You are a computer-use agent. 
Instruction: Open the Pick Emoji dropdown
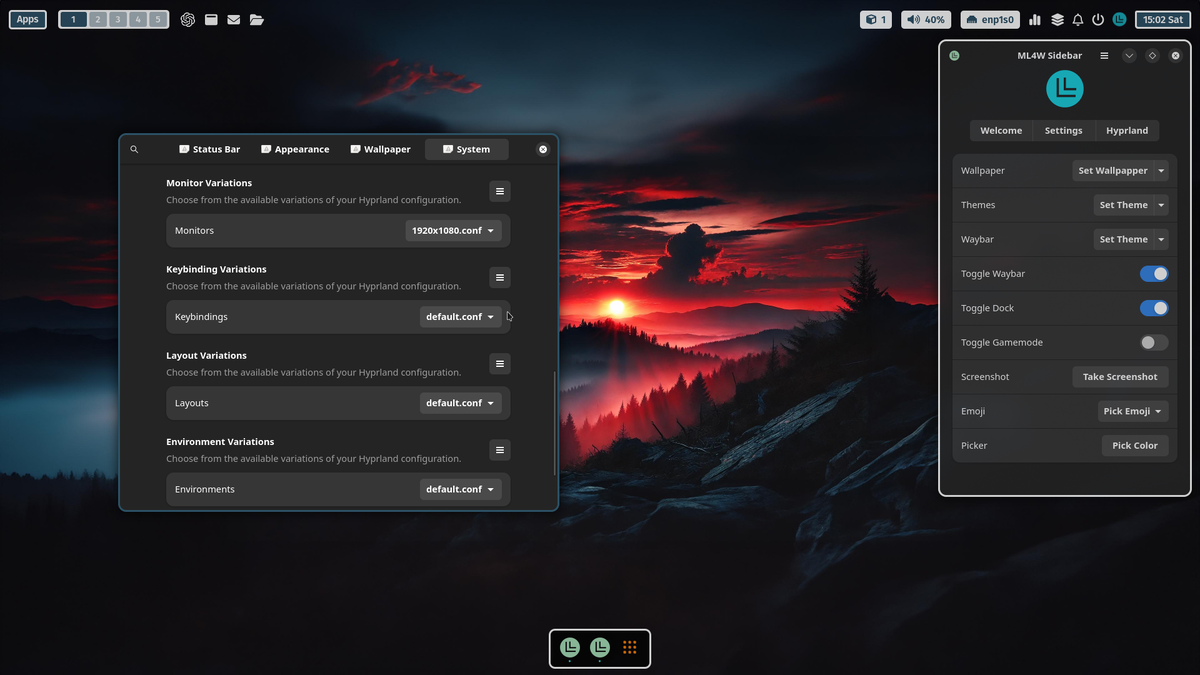point(1133,411)
